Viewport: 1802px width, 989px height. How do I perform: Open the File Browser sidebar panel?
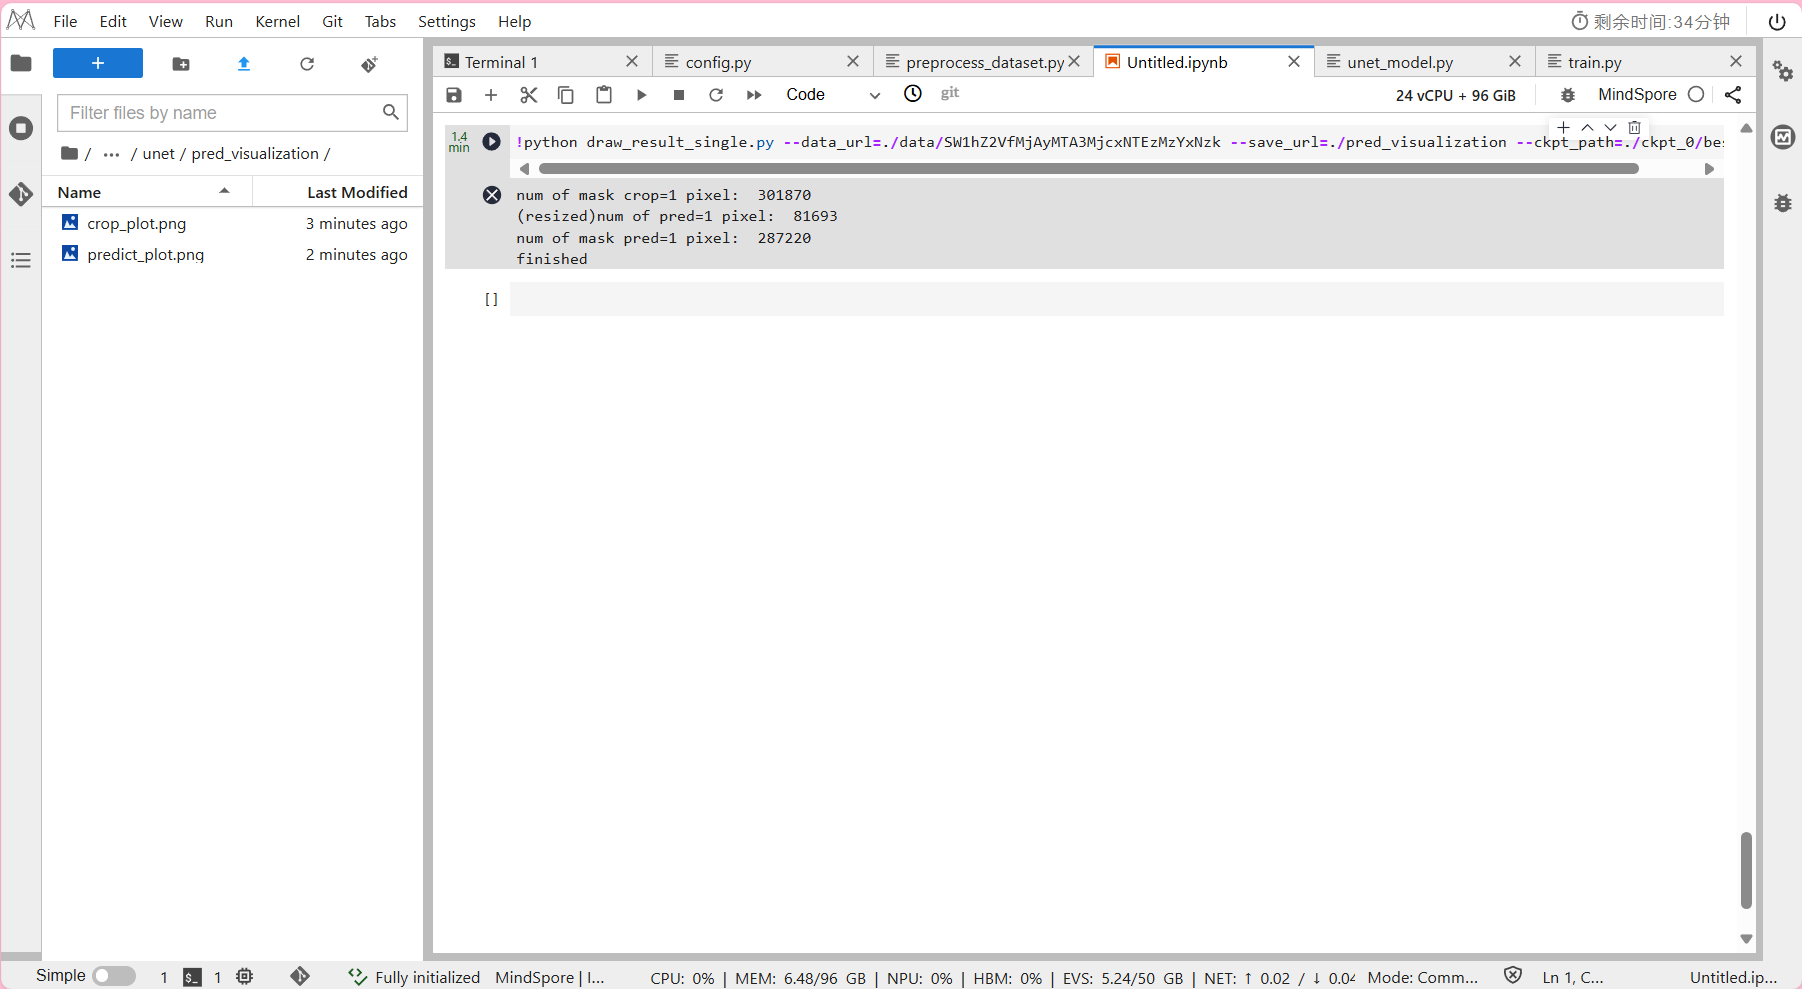(21, 64)
